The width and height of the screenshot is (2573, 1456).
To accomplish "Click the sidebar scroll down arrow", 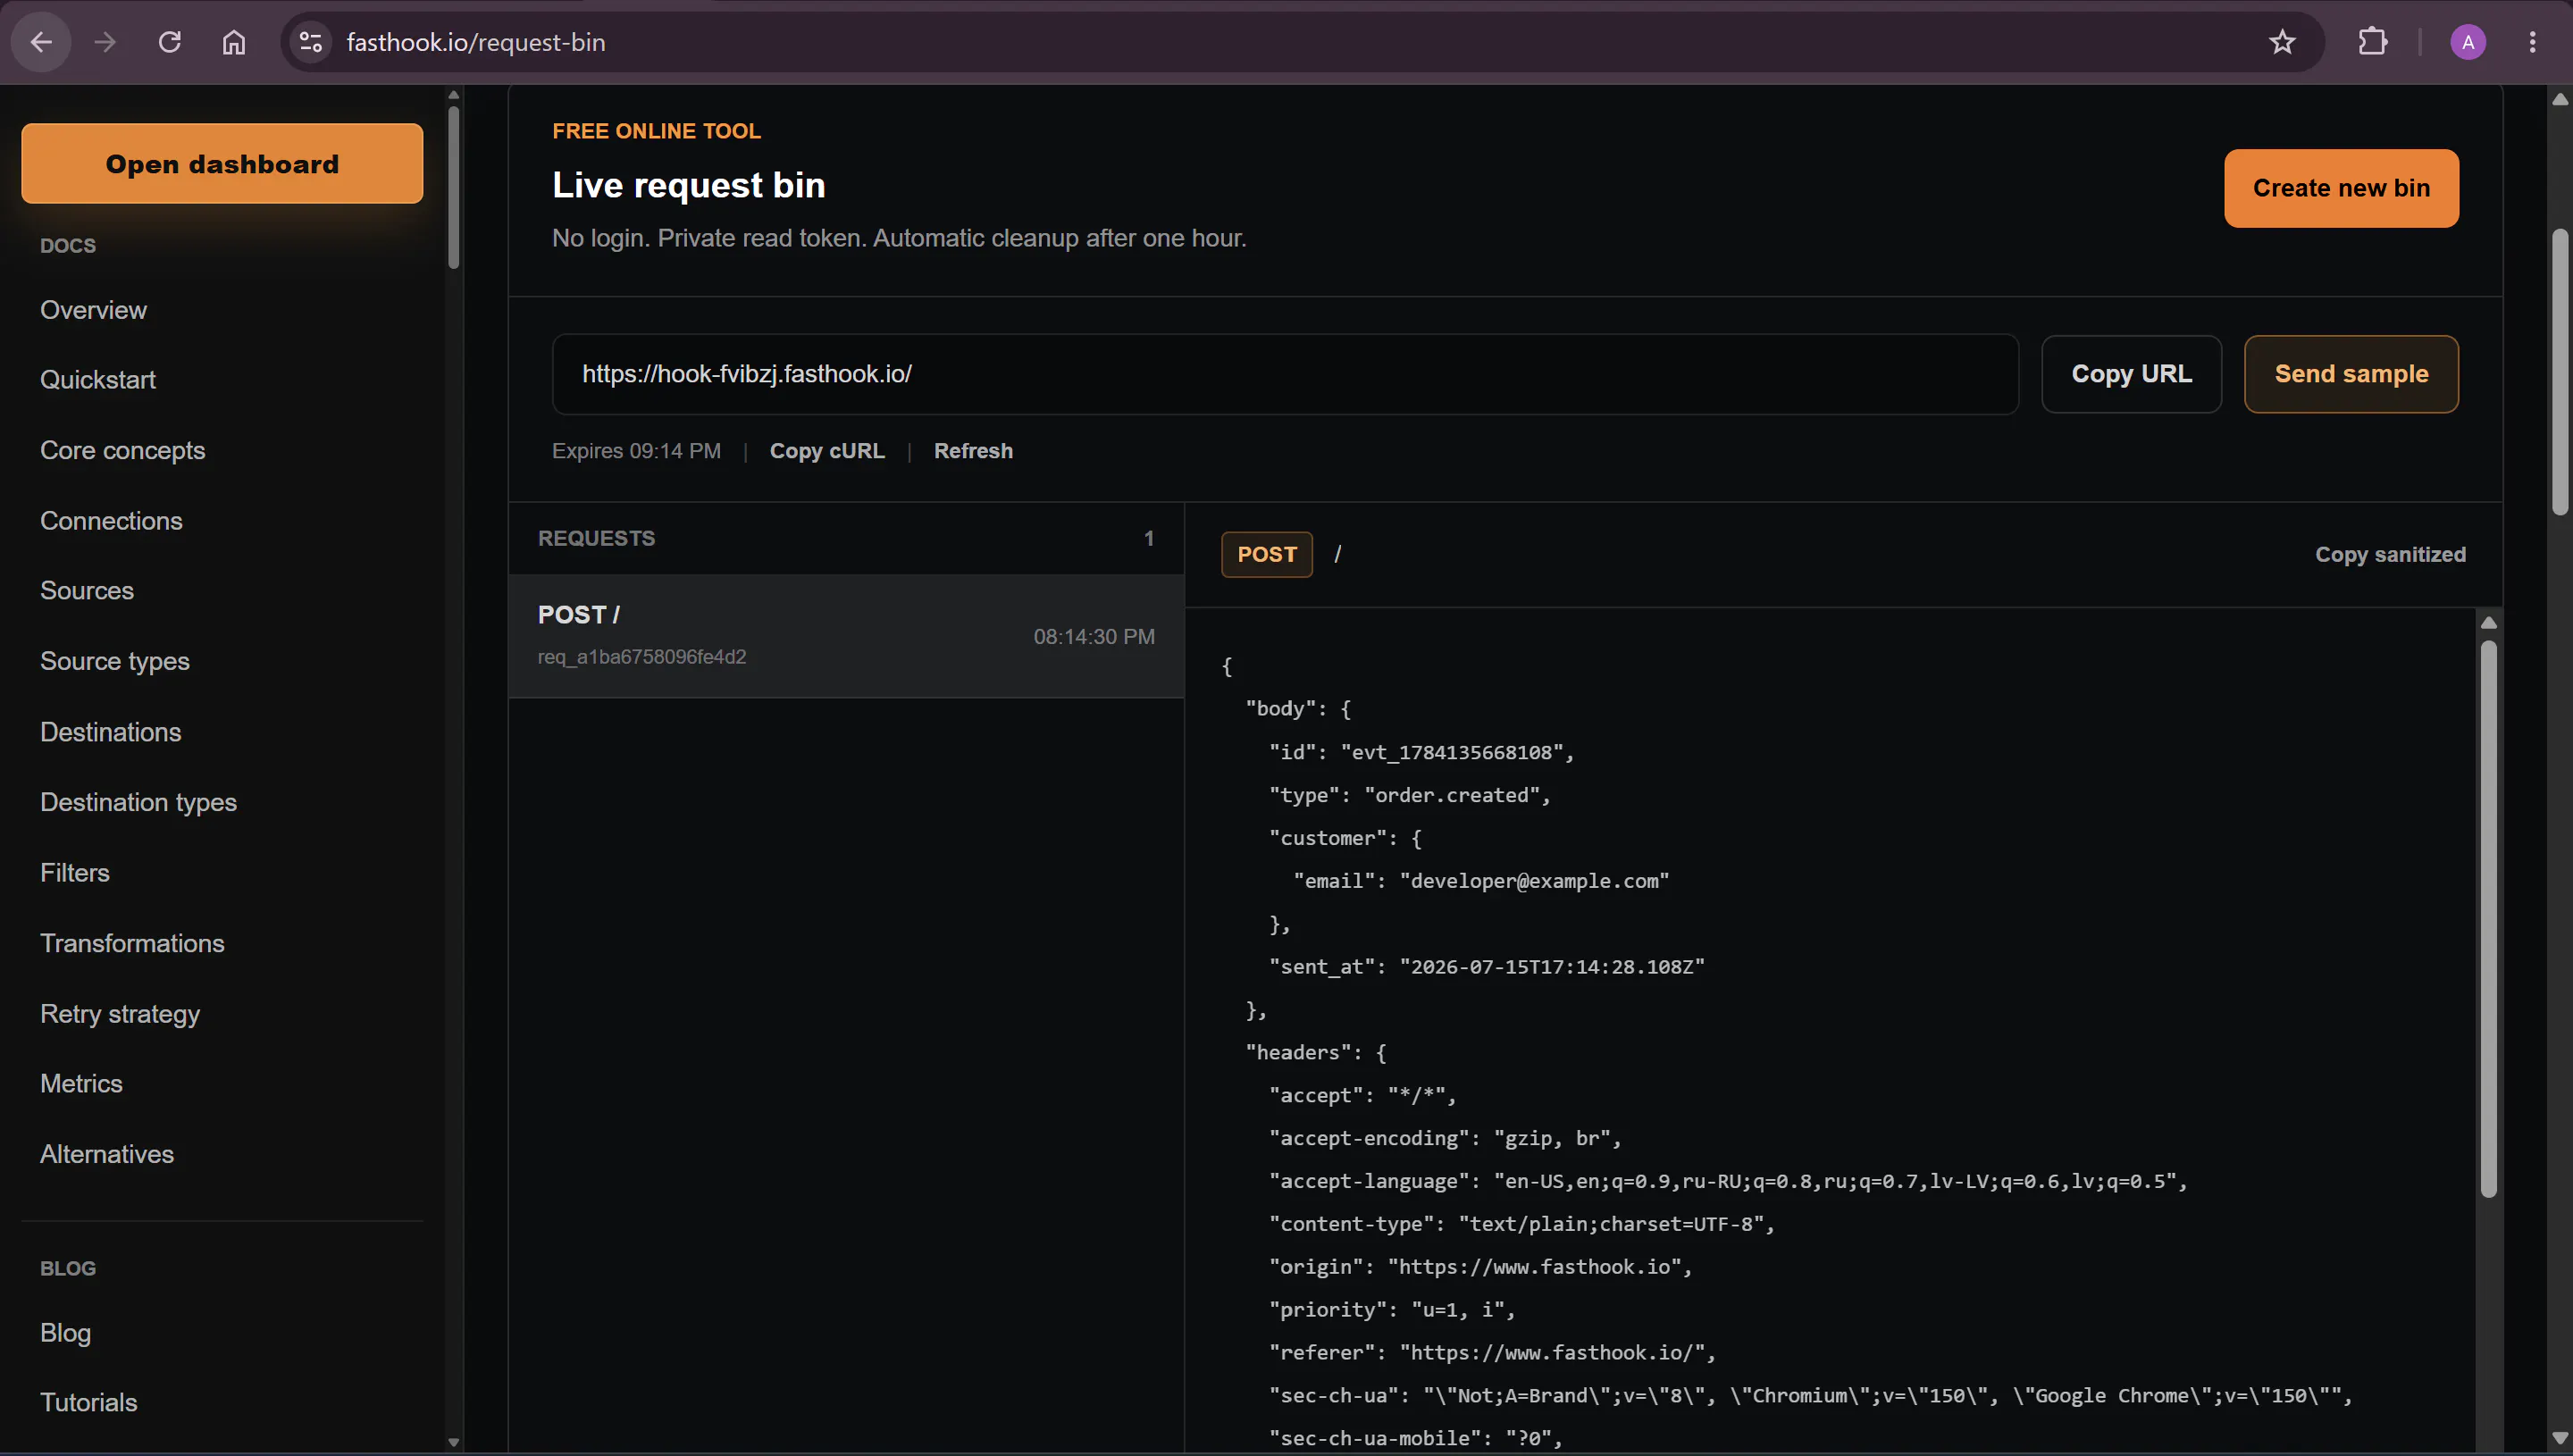I will click(x=453, y=1442).
